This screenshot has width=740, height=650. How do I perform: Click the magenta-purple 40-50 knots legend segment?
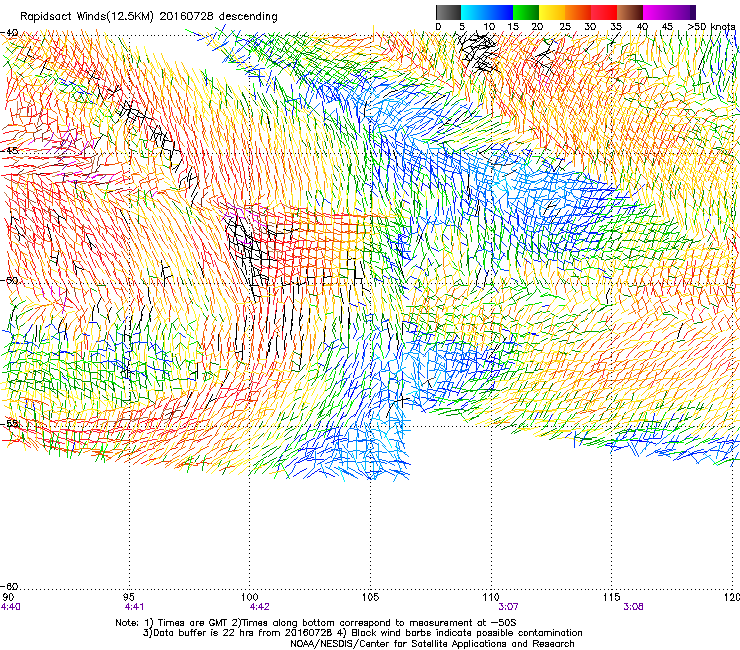point(669,12)
